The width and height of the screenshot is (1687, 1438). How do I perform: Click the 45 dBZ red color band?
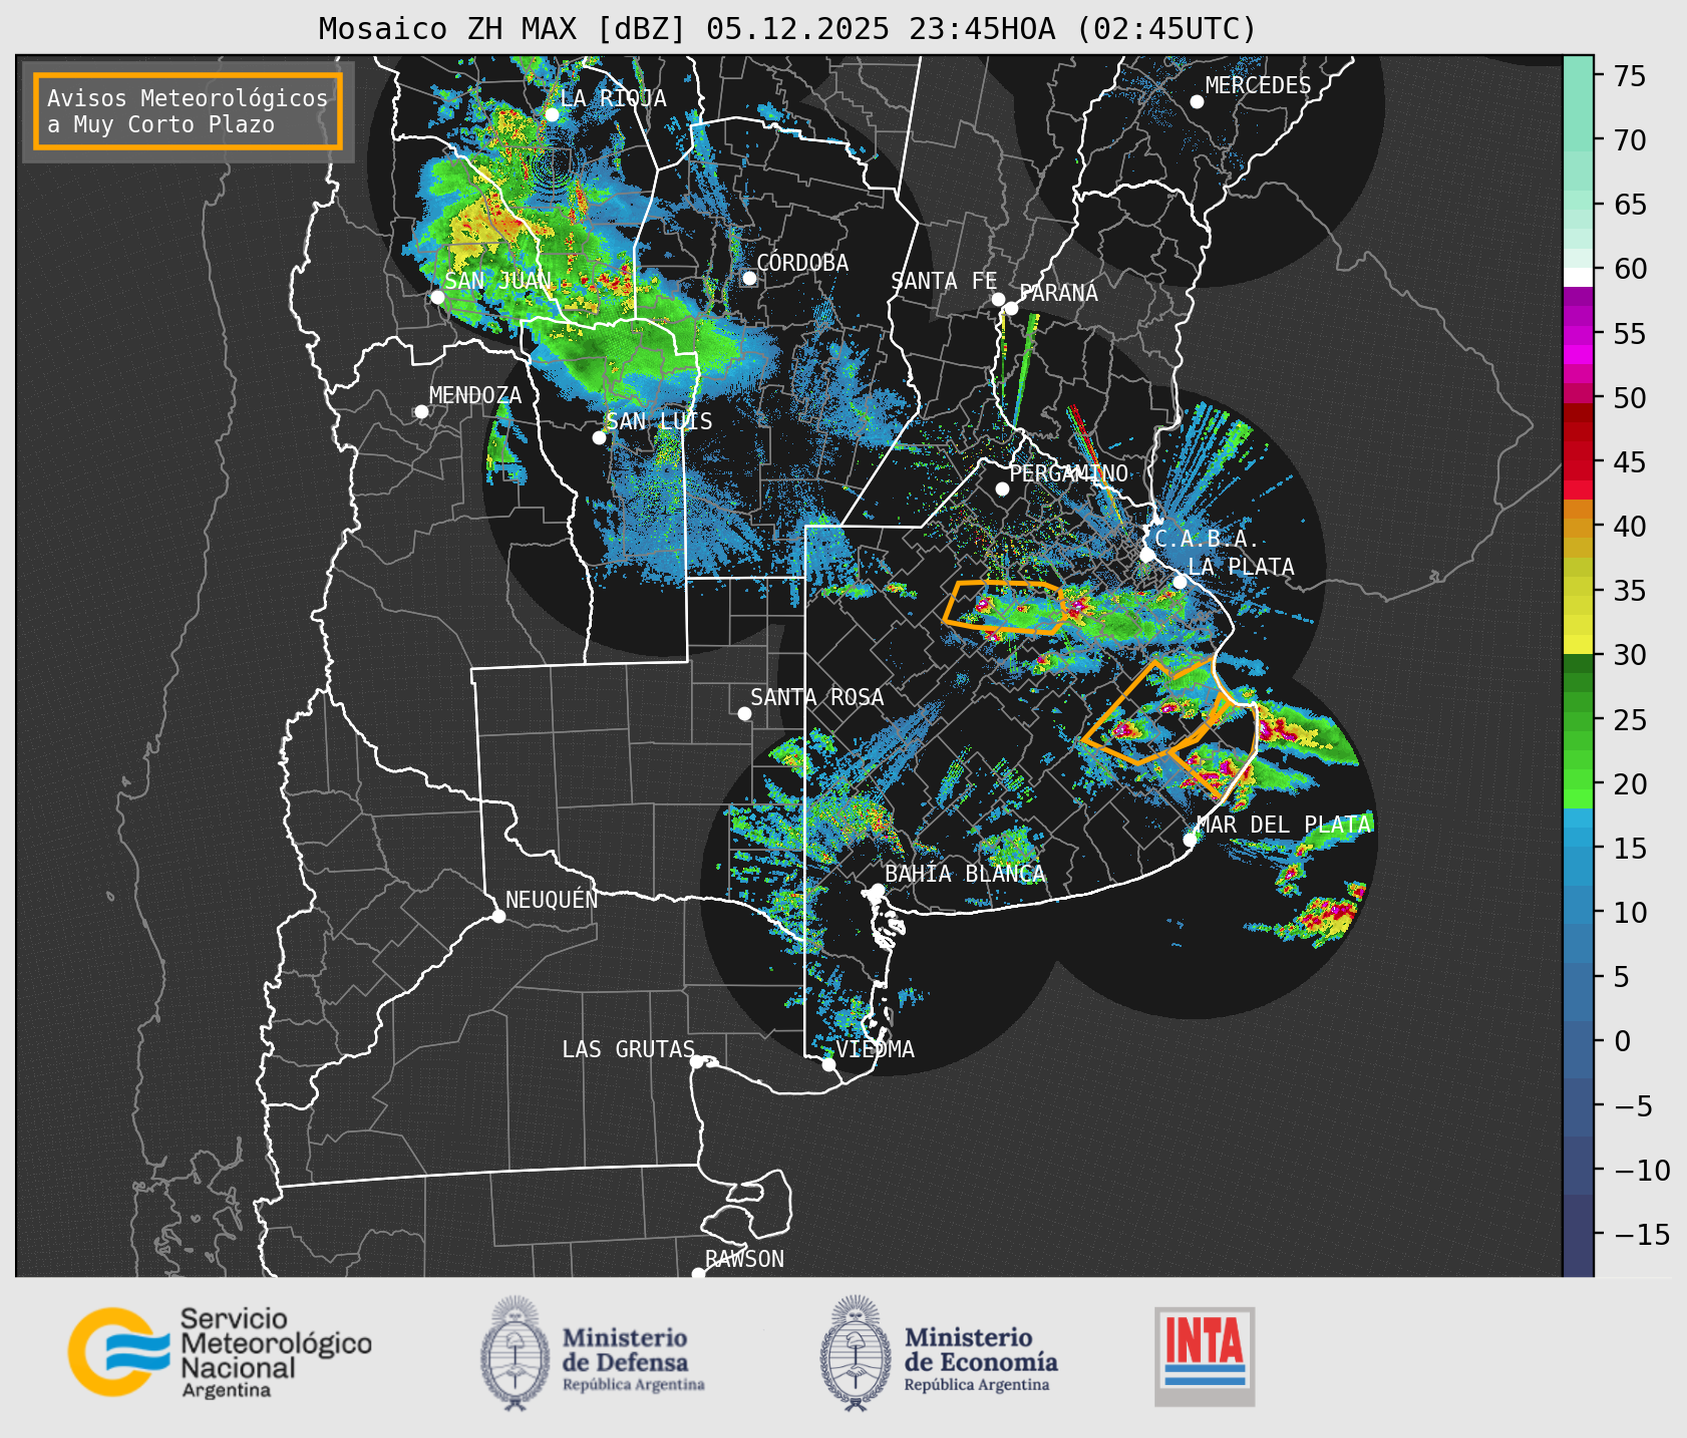pyautogui.click(x=1578, y=461)
